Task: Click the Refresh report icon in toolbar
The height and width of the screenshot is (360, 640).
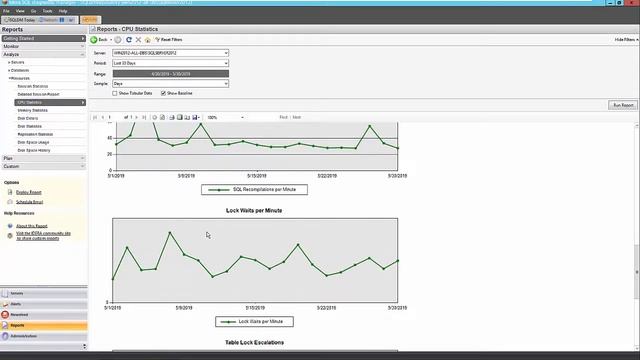Action: (129, 40)
